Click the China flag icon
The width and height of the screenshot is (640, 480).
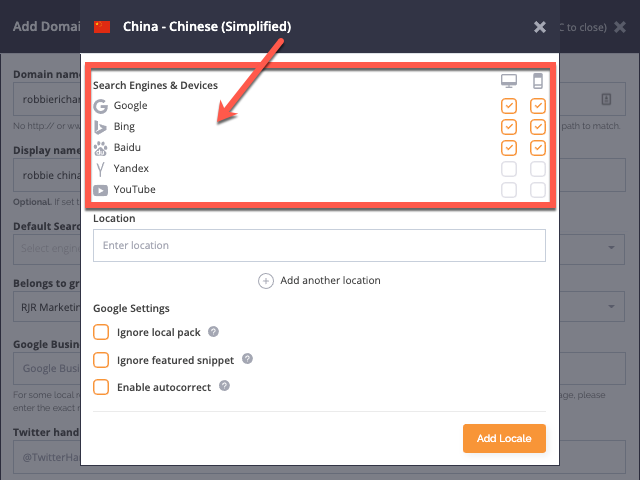(x=102, y=27)
